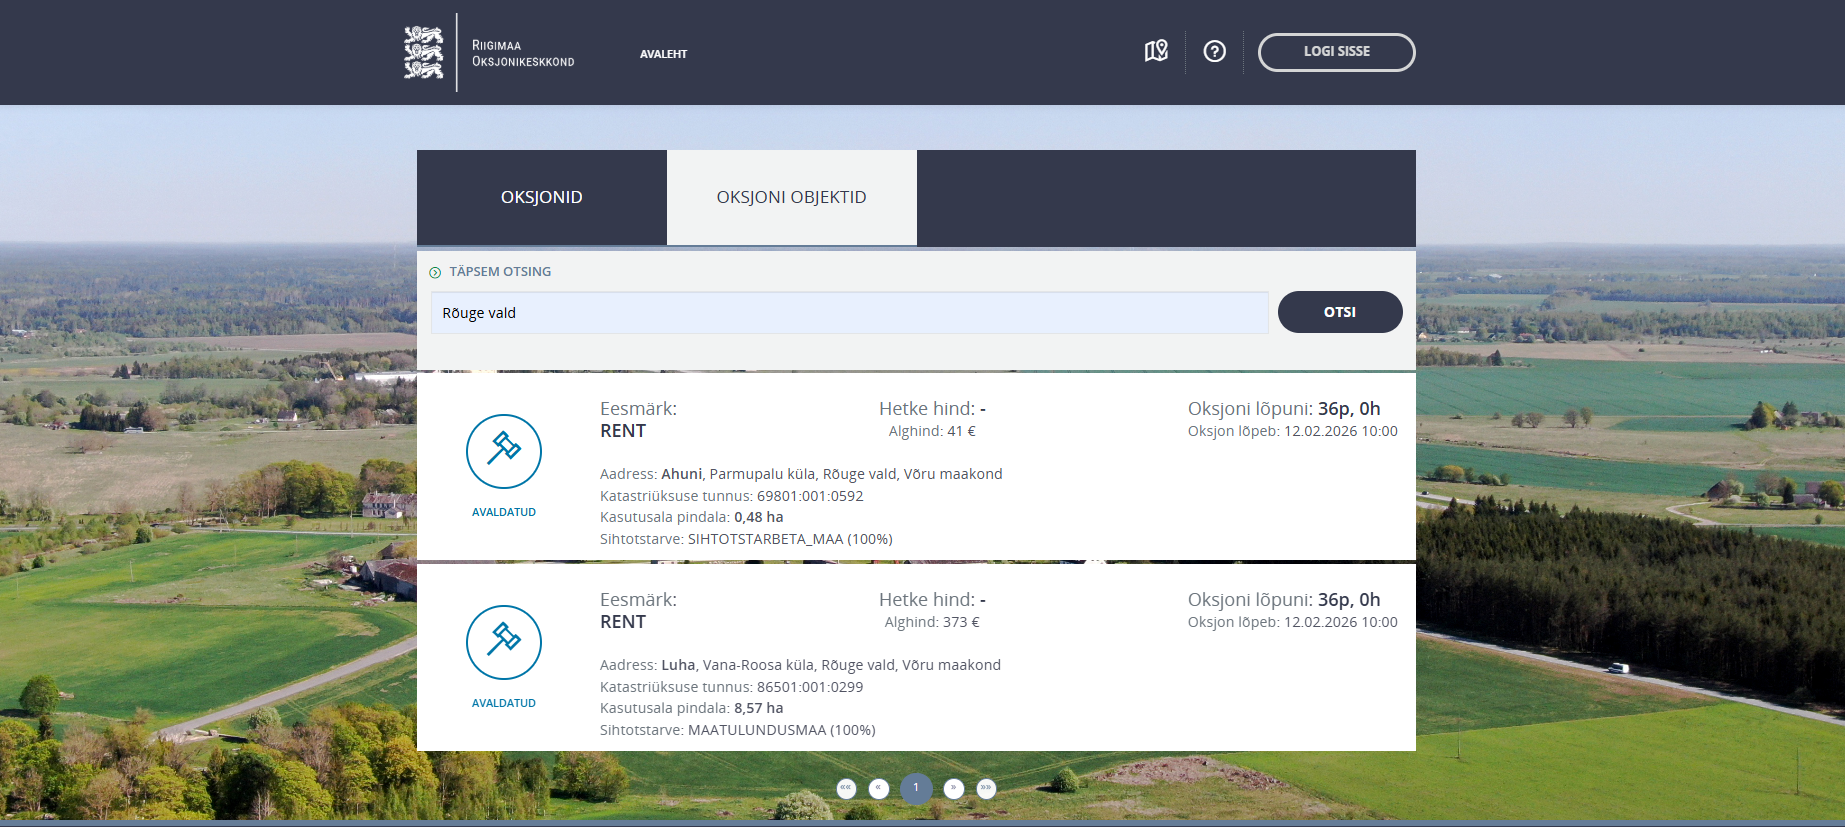Open the map view icon in header

coord(1156,51)
